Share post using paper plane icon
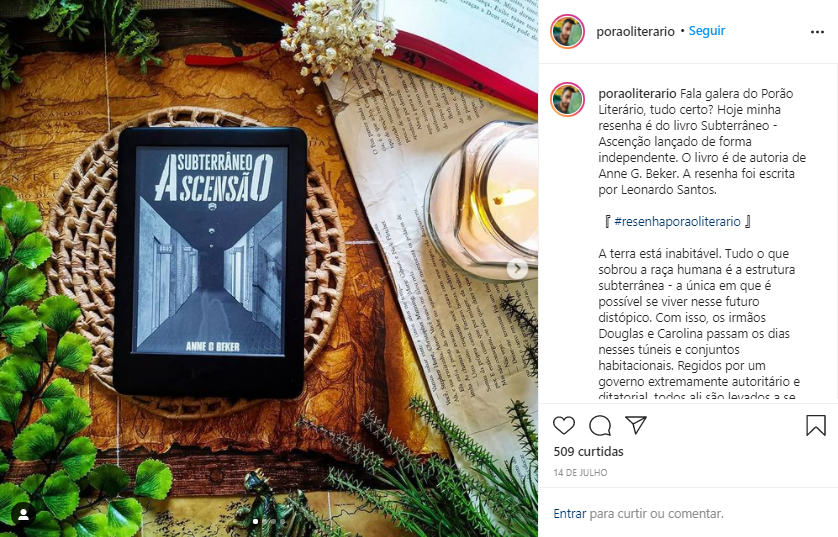838x537 pixels. [636, 425]
